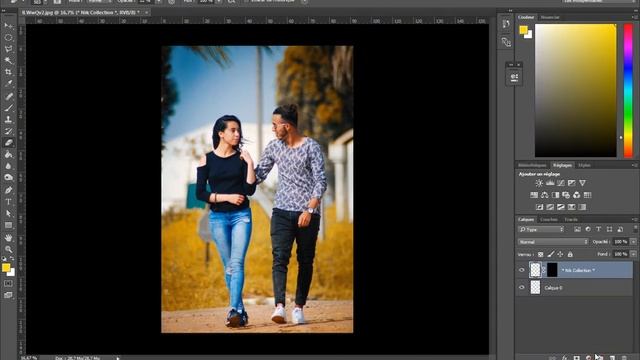
Task: Toggle shape layer filter
Action: point(609,229)
